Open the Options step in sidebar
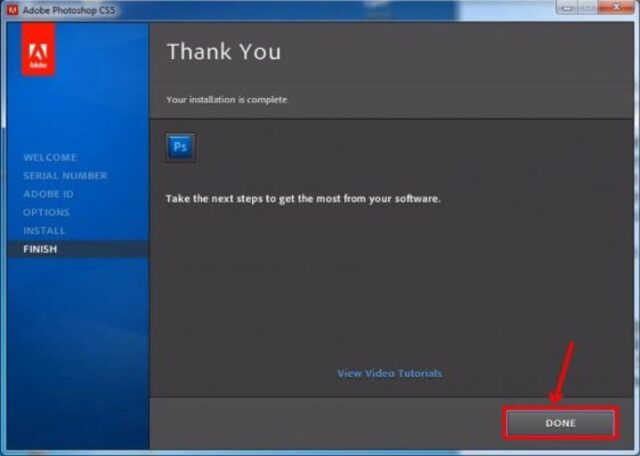The width and height of the screenshot is (640, 456). (46, 212)
